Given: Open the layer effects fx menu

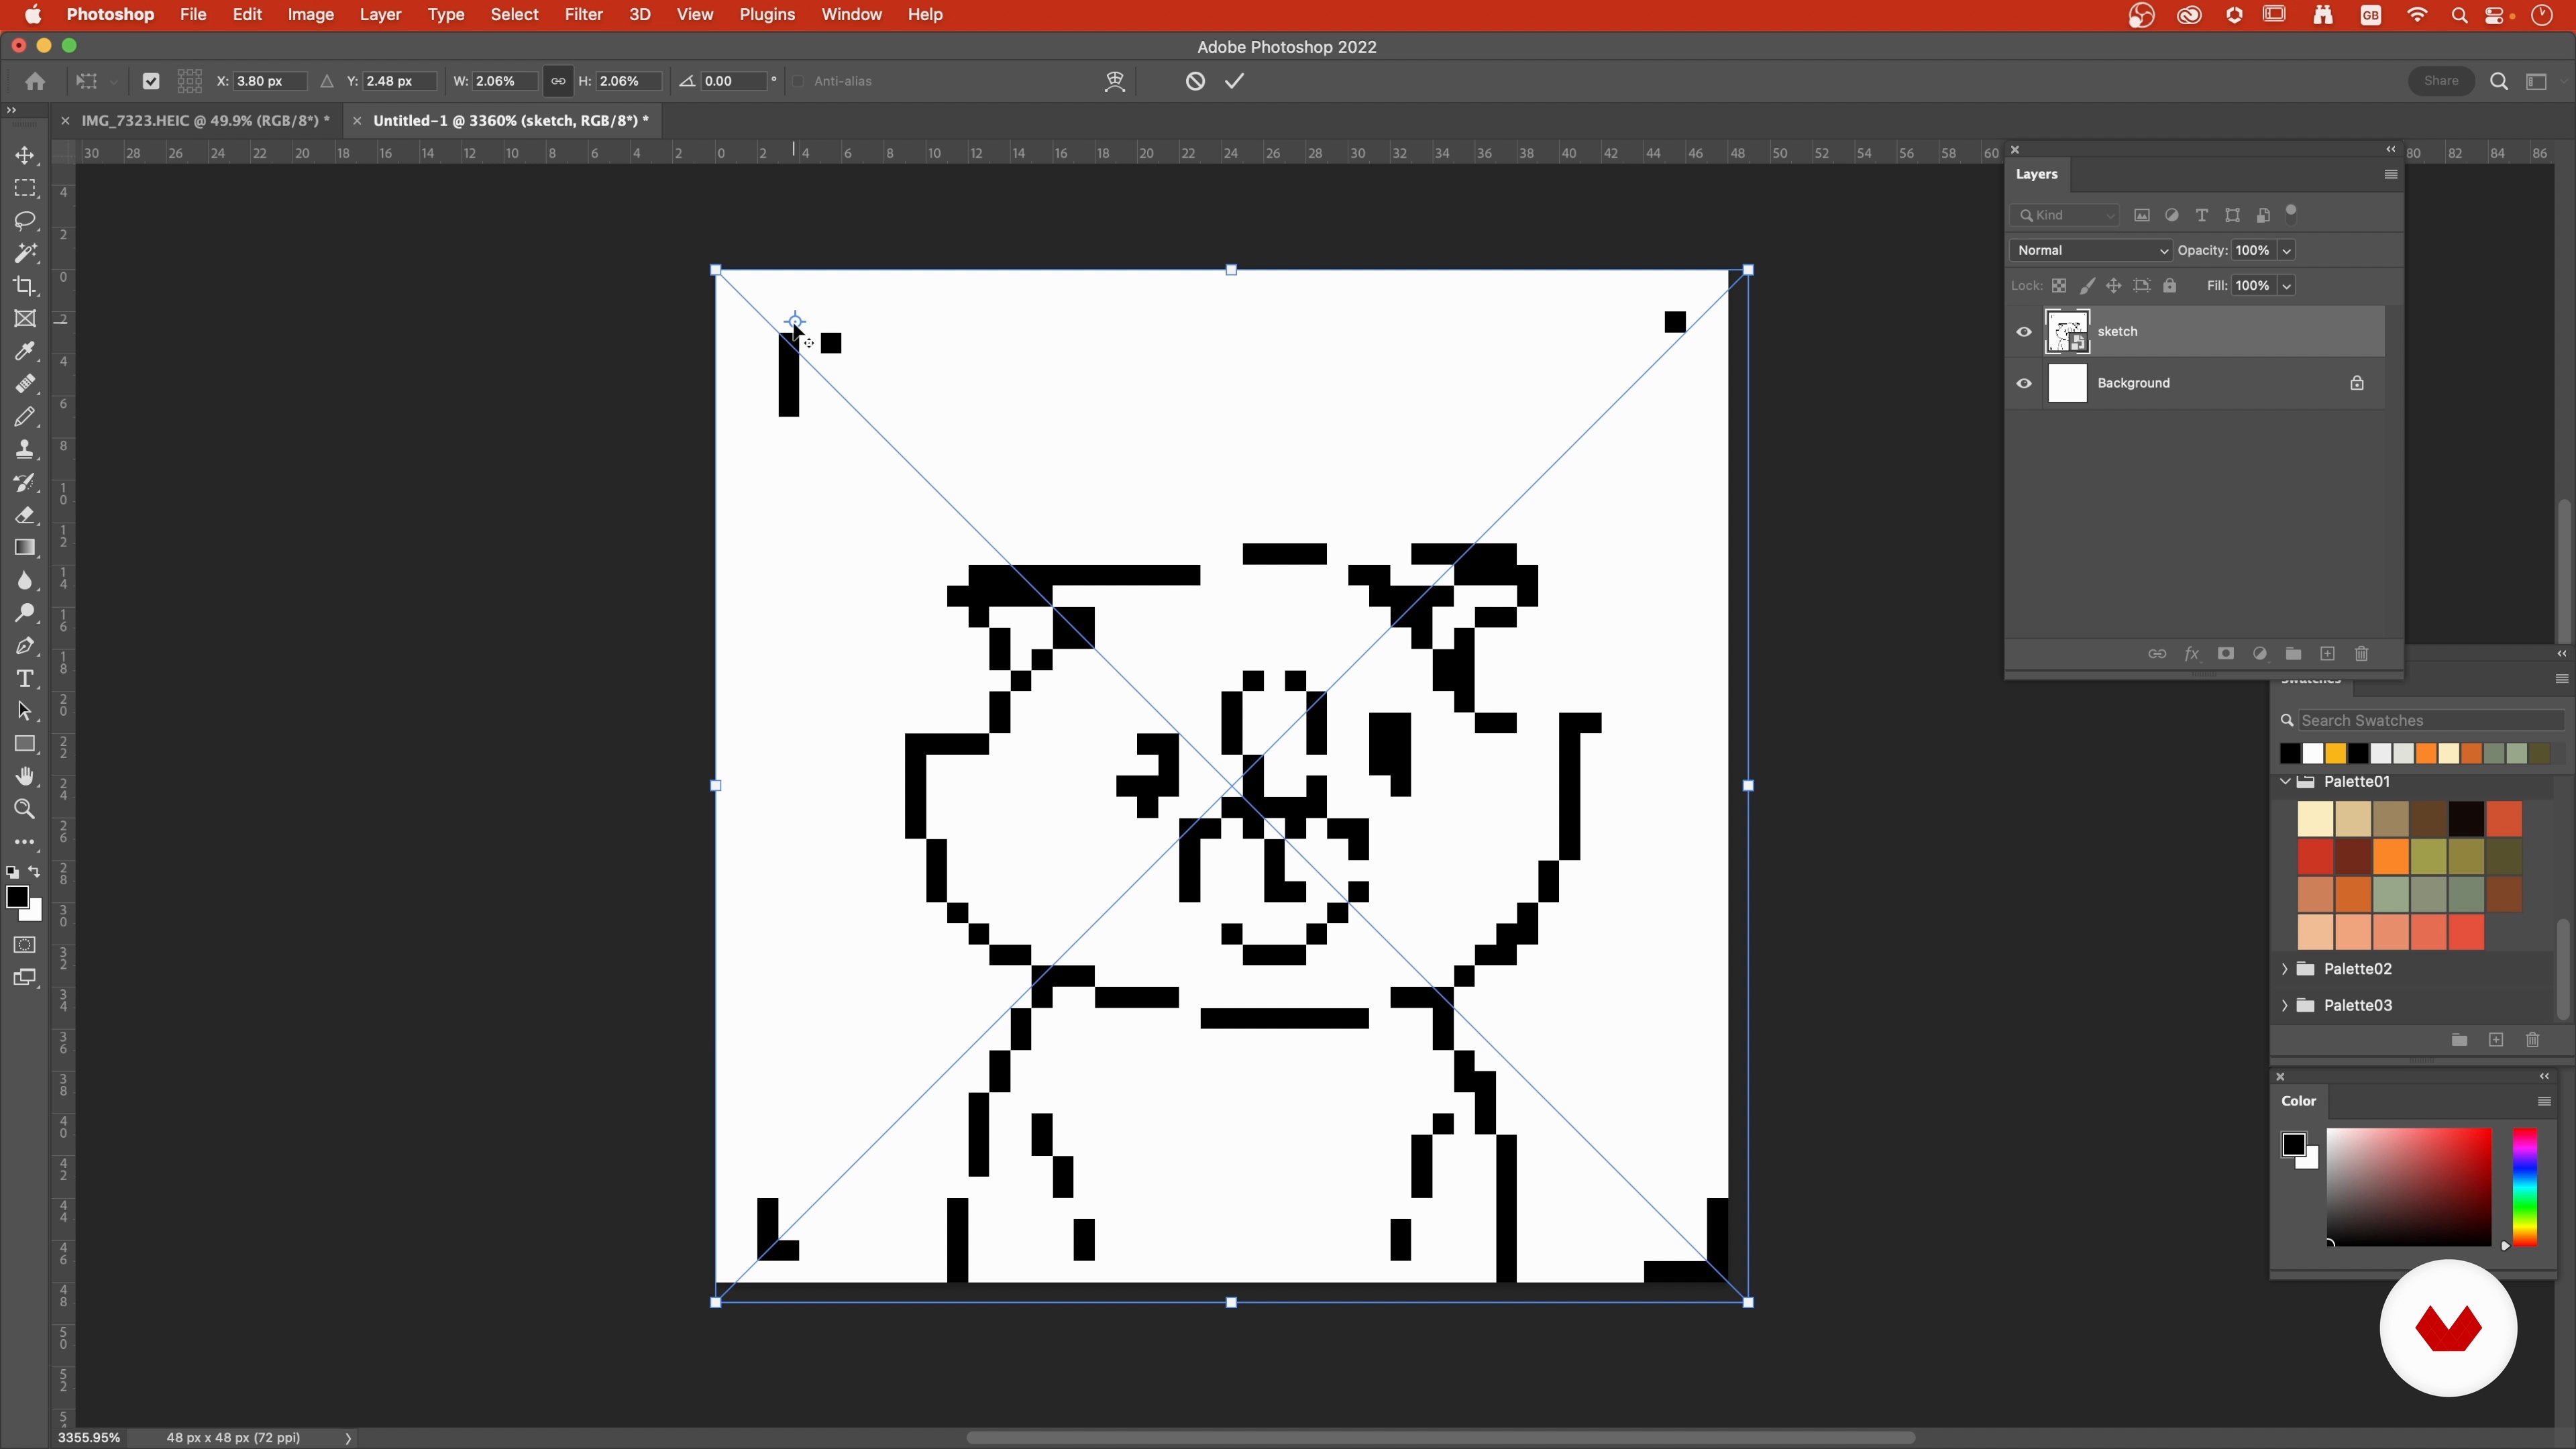Looking at the screenshot, I should click(x=2192, y=654).
